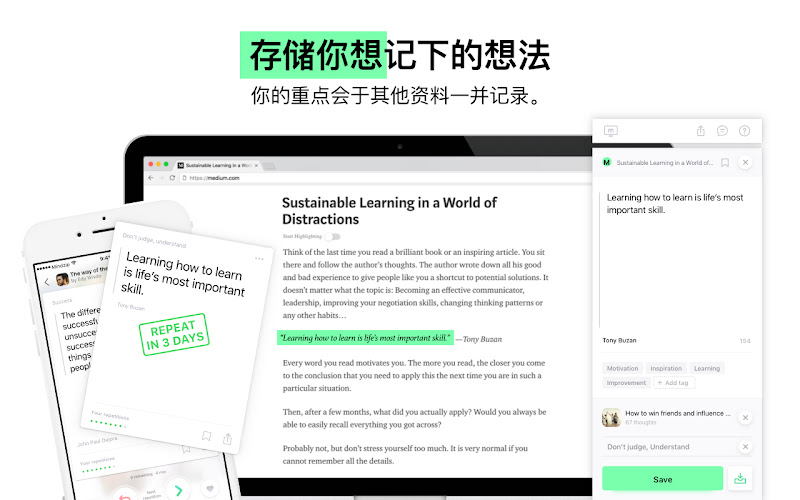This screenshot has height=500, width=800.
Task: Click the Add tag button
Action: point(673,383)
